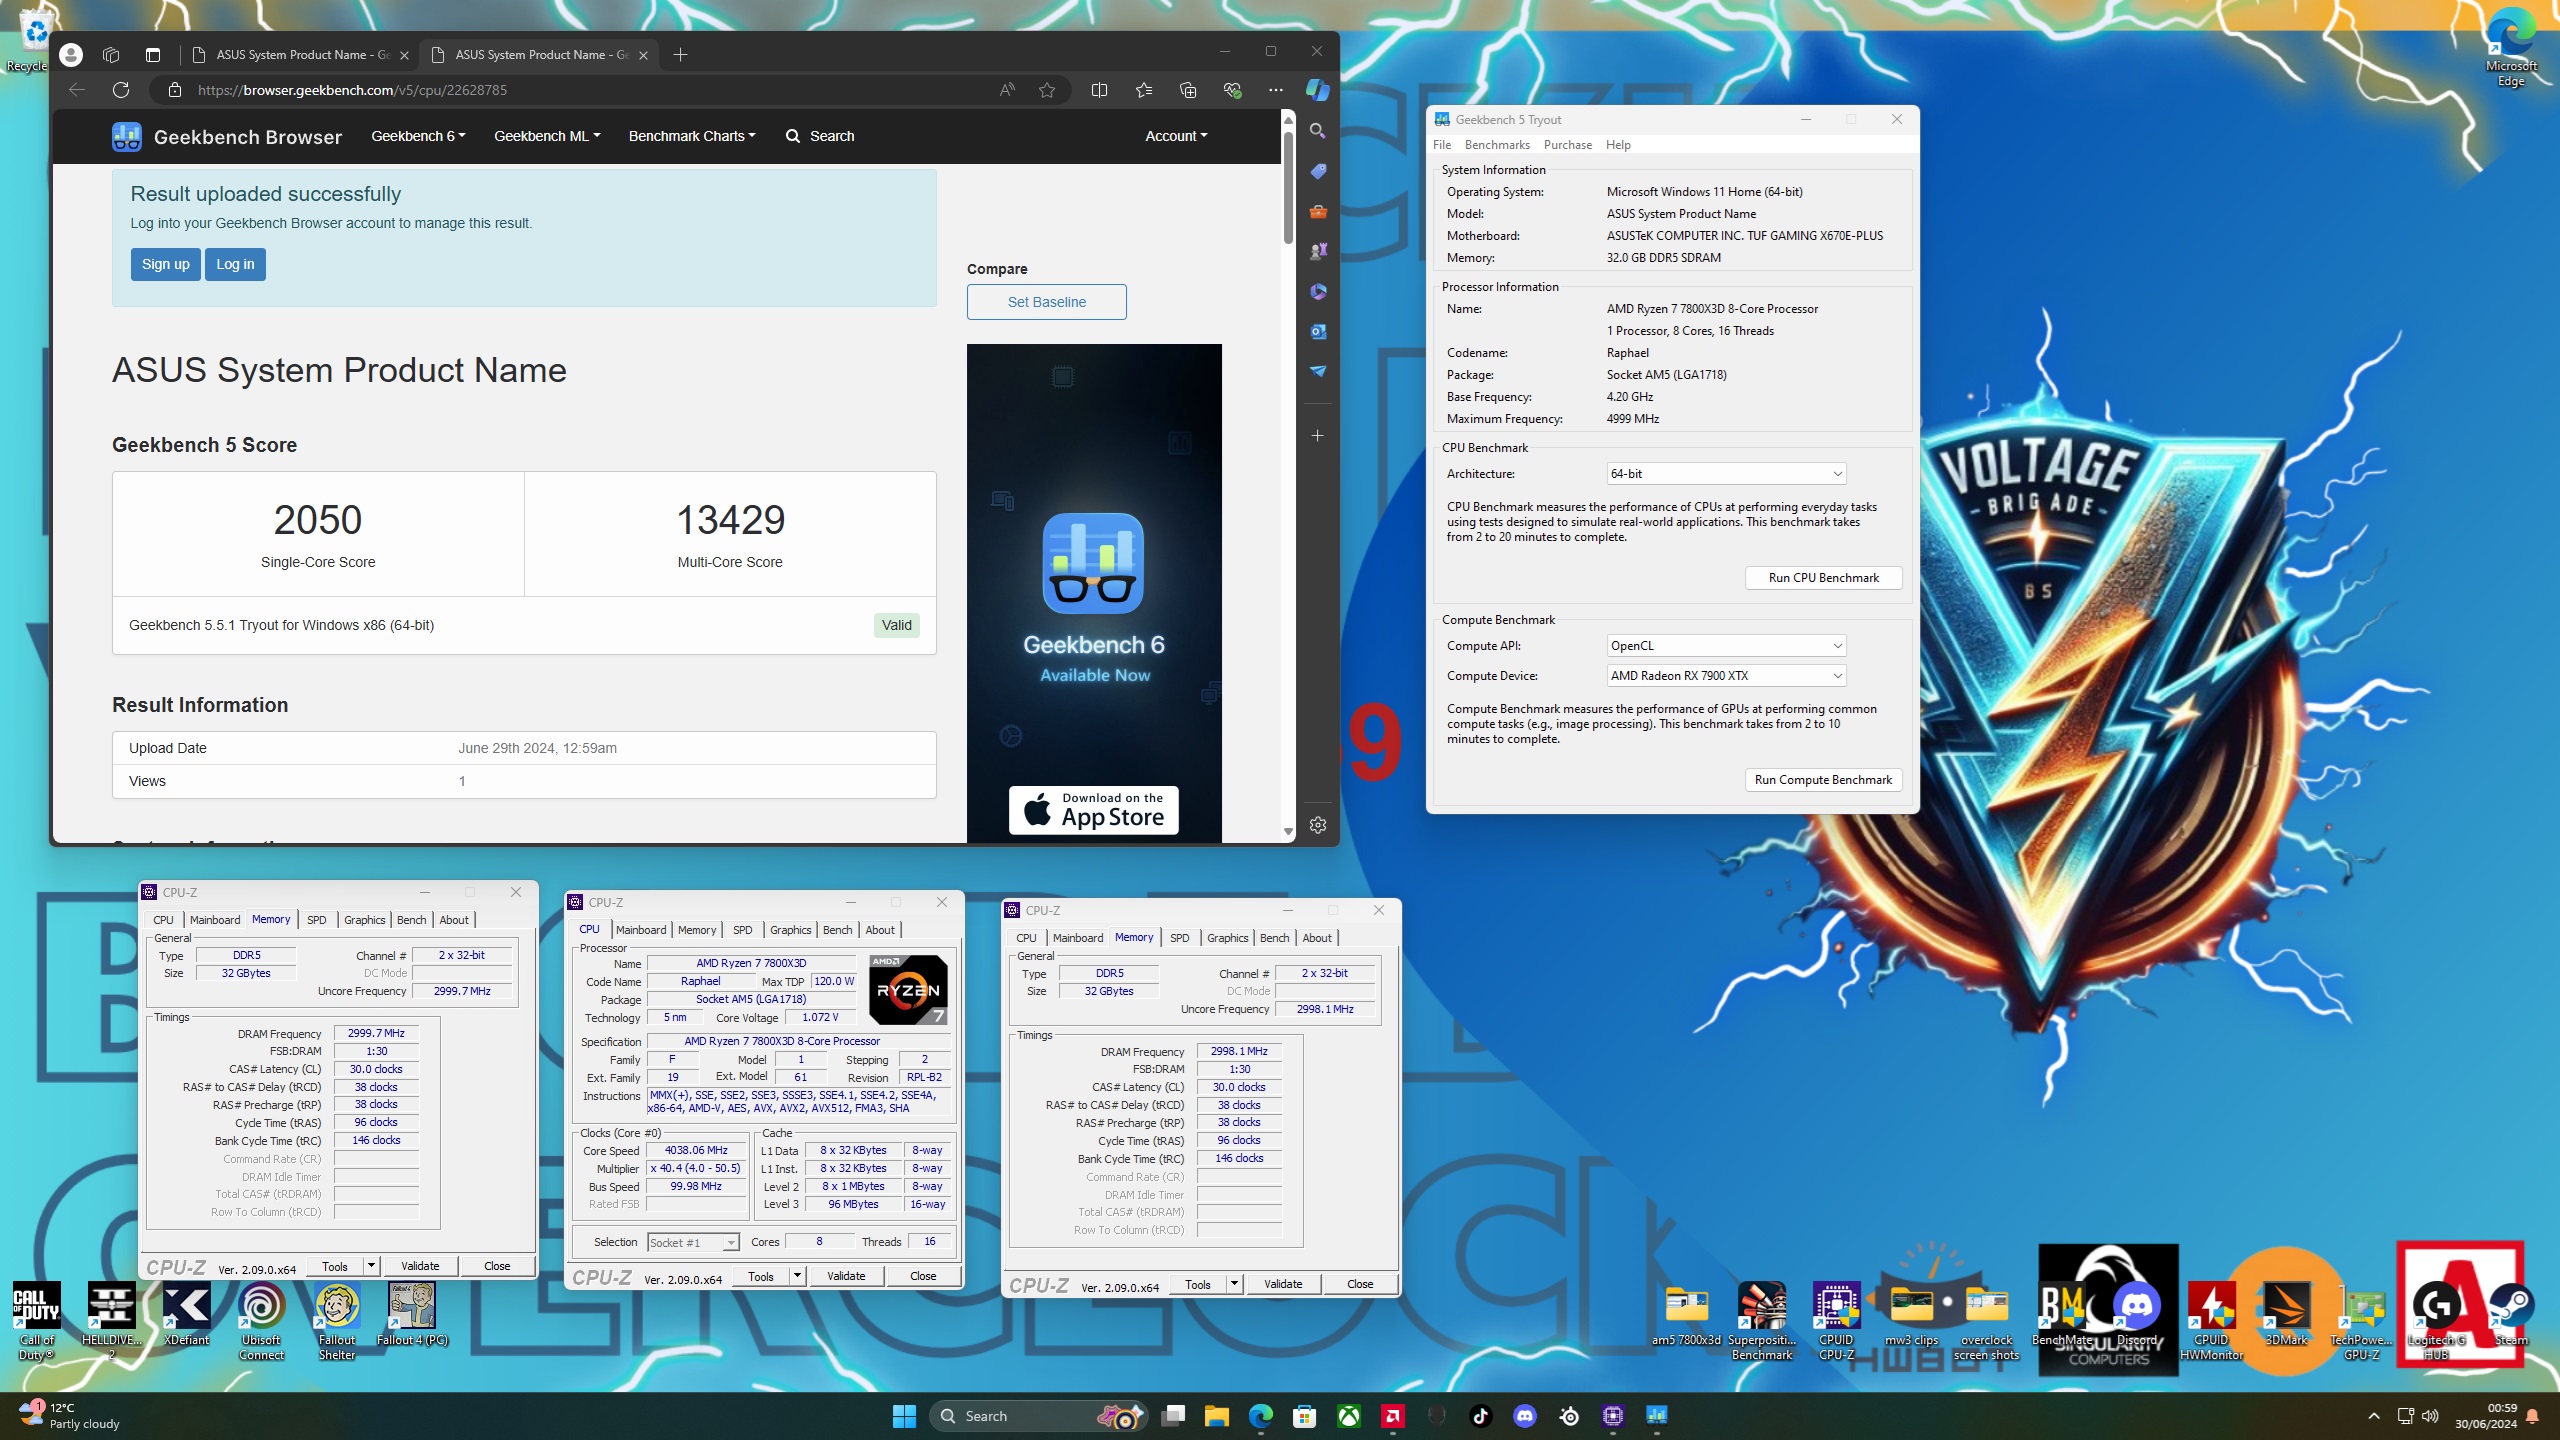The height and width of the screenshot is (1440, 2560).
Task: Open the Edge sidebar Games icon
Action: click(1318, 251)
